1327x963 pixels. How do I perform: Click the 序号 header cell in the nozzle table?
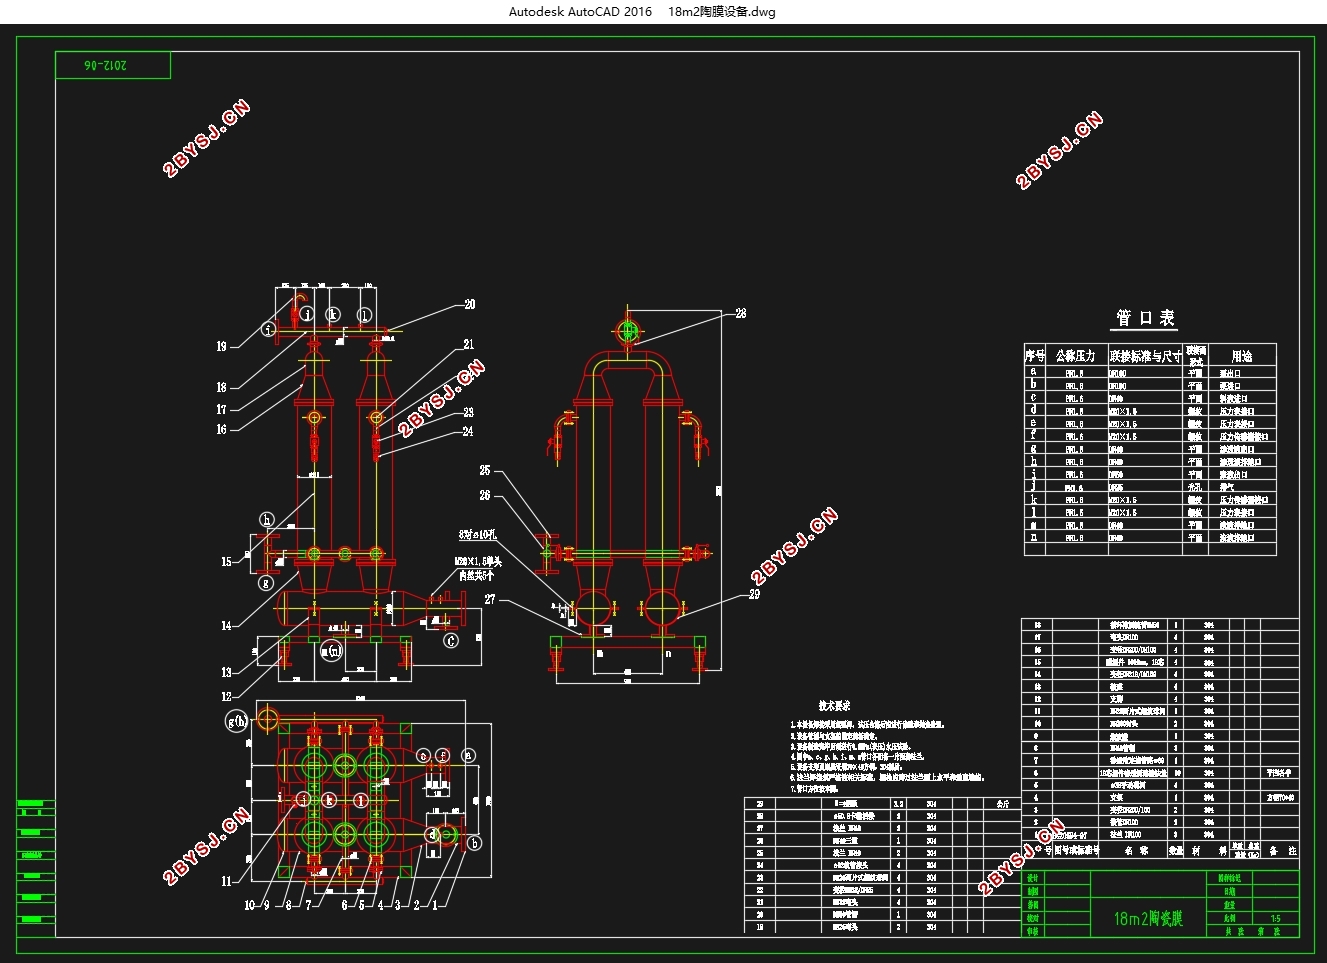pos(1034,356)
